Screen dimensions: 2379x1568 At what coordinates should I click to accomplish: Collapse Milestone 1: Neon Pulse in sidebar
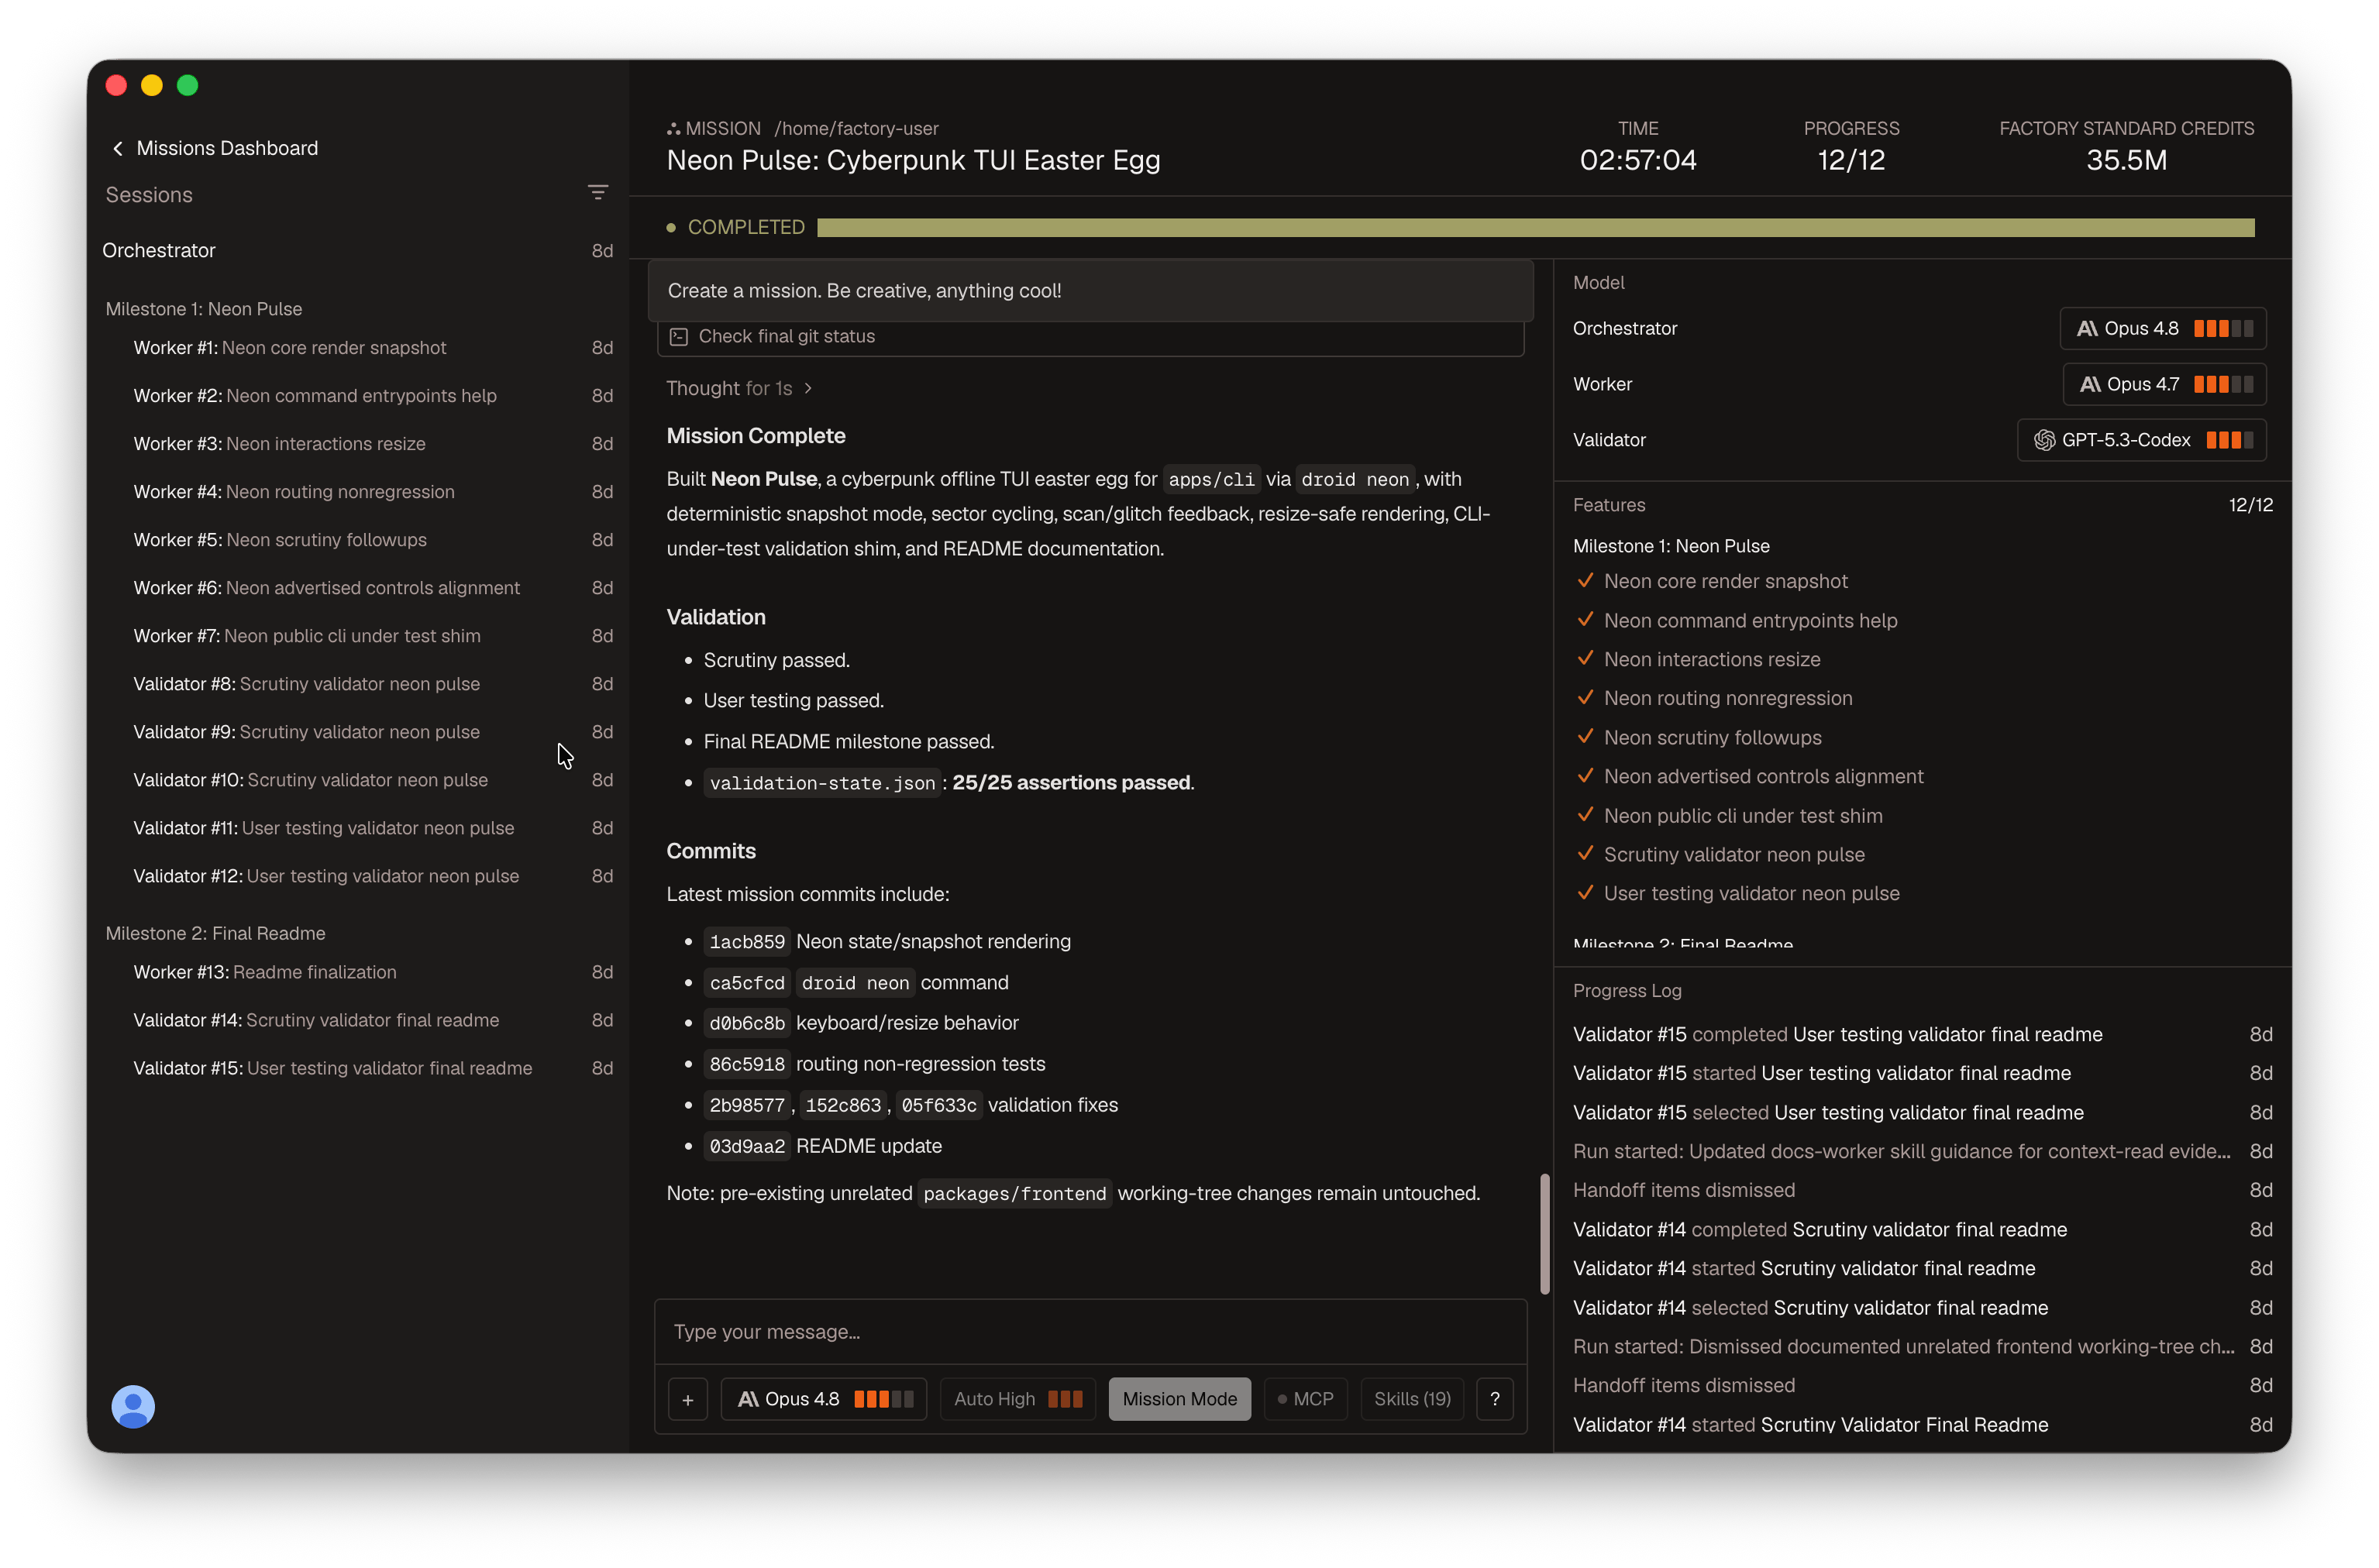pyautogui.click(x=204, y=309)
